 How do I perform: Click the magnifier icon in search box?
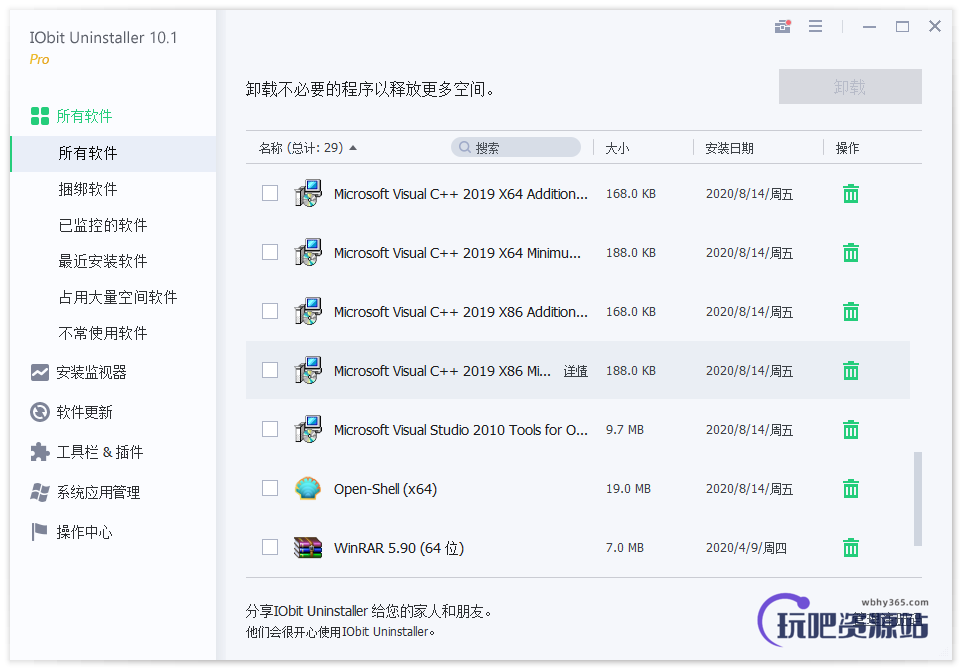465,147
